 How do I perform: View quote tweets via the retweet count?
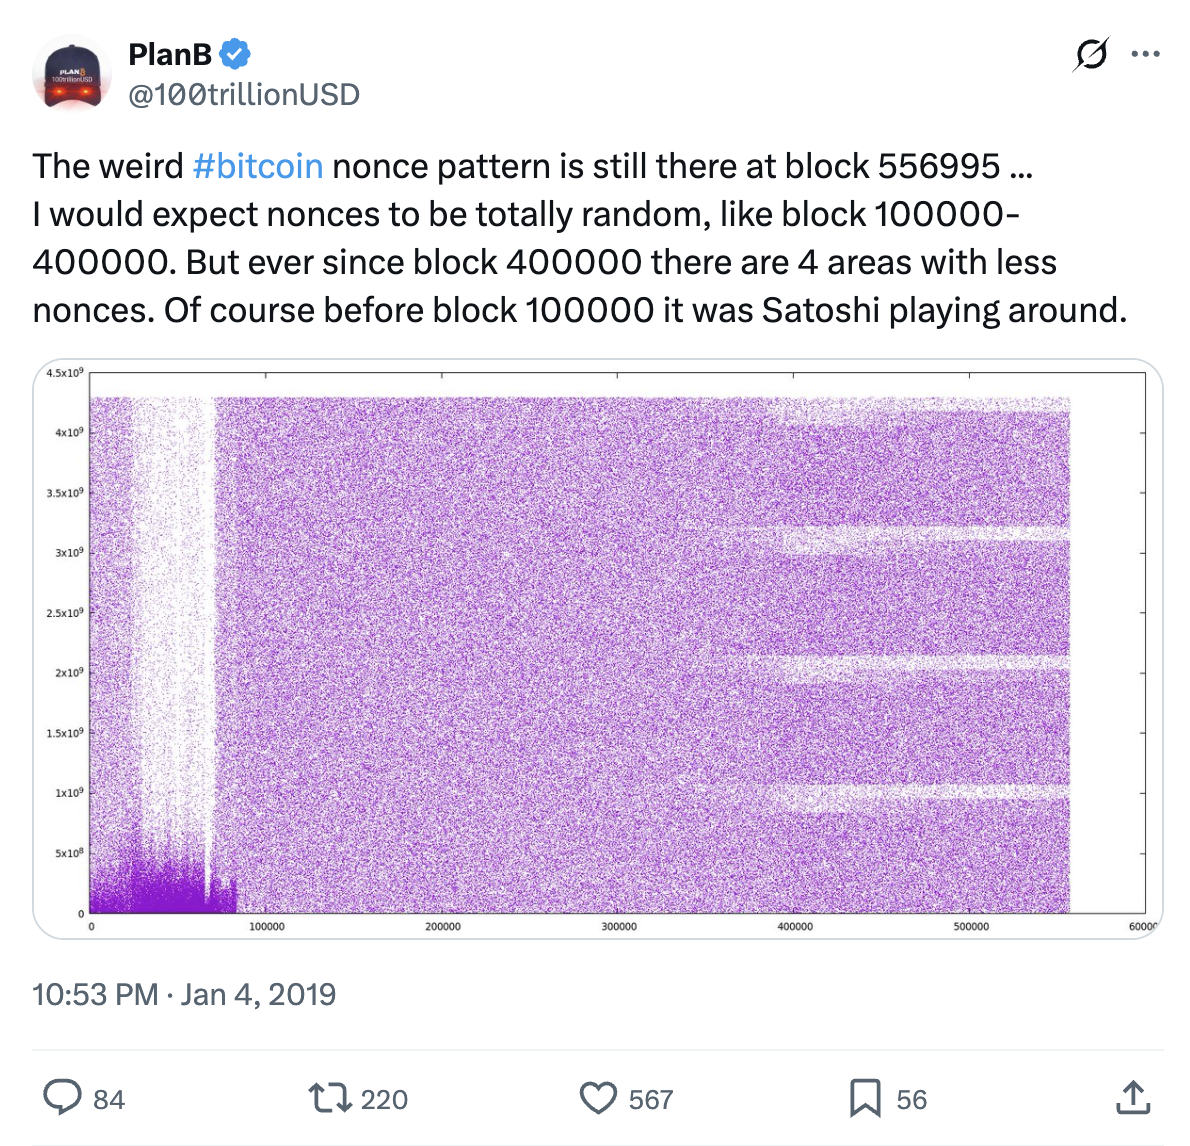[x=383, y=1099]
